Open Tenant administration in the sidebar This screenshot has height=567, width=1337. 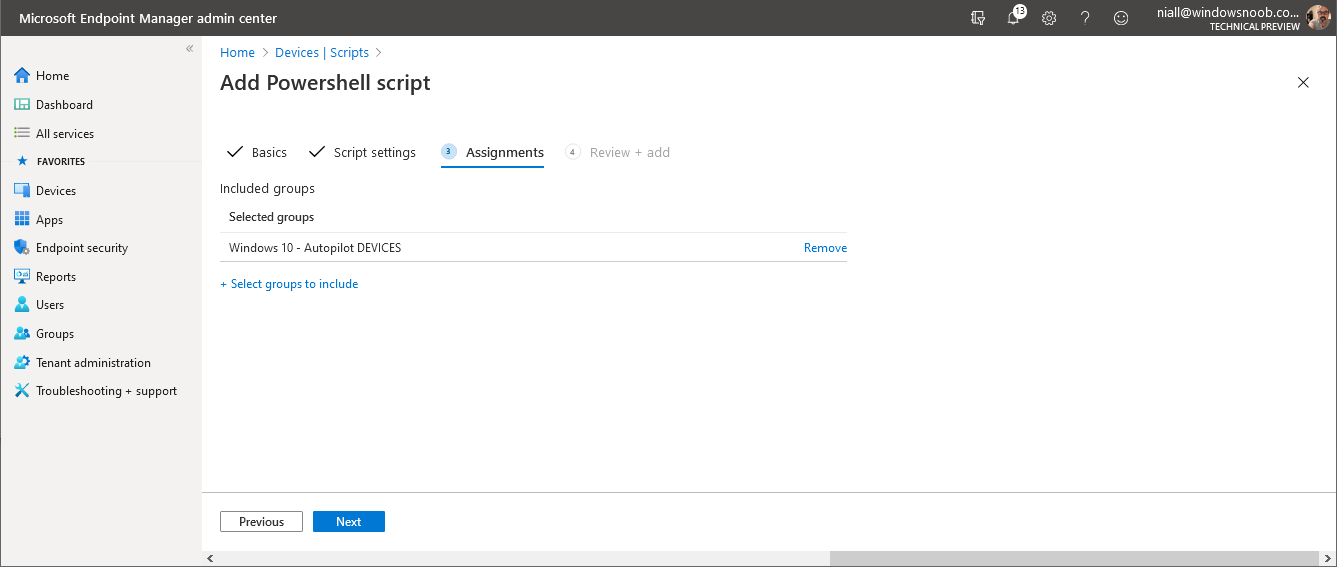[x=93, y=363]
